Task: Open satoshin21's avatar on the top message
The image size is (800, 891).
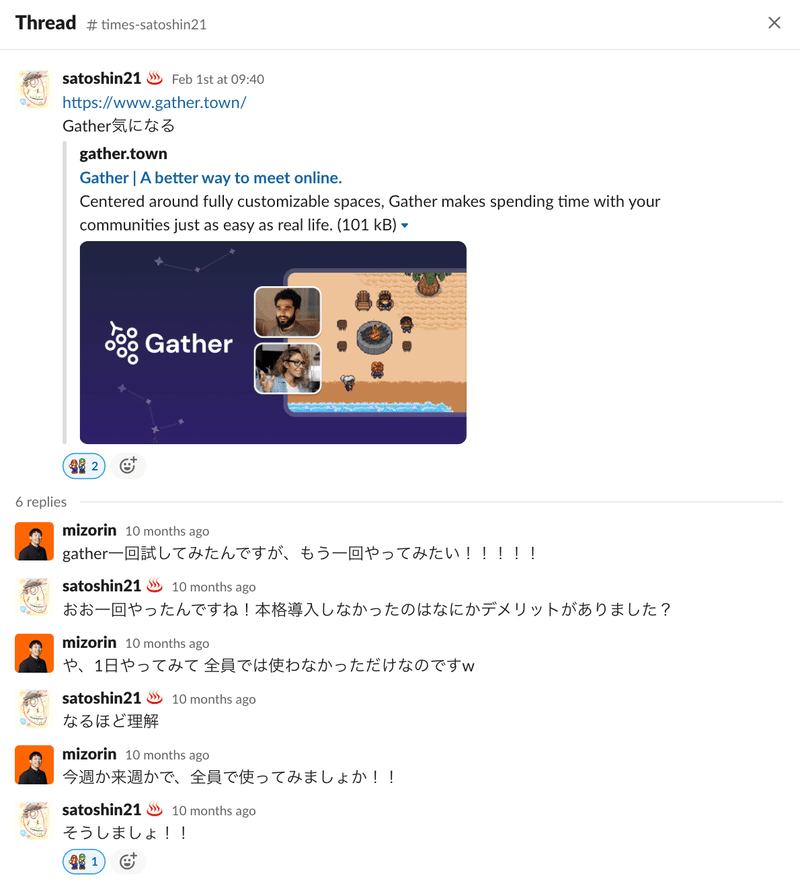Action: pos(34,89)
